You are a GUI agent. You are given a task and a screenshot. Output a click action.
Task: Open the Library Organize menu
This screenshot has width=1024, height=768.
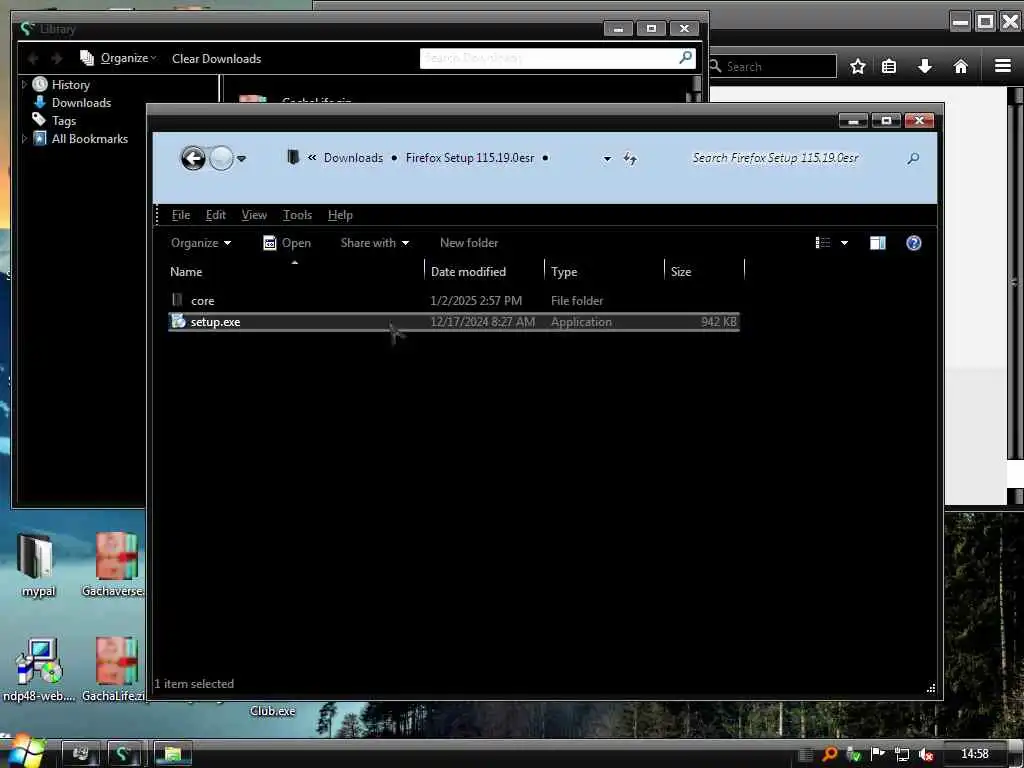point(118,58)
